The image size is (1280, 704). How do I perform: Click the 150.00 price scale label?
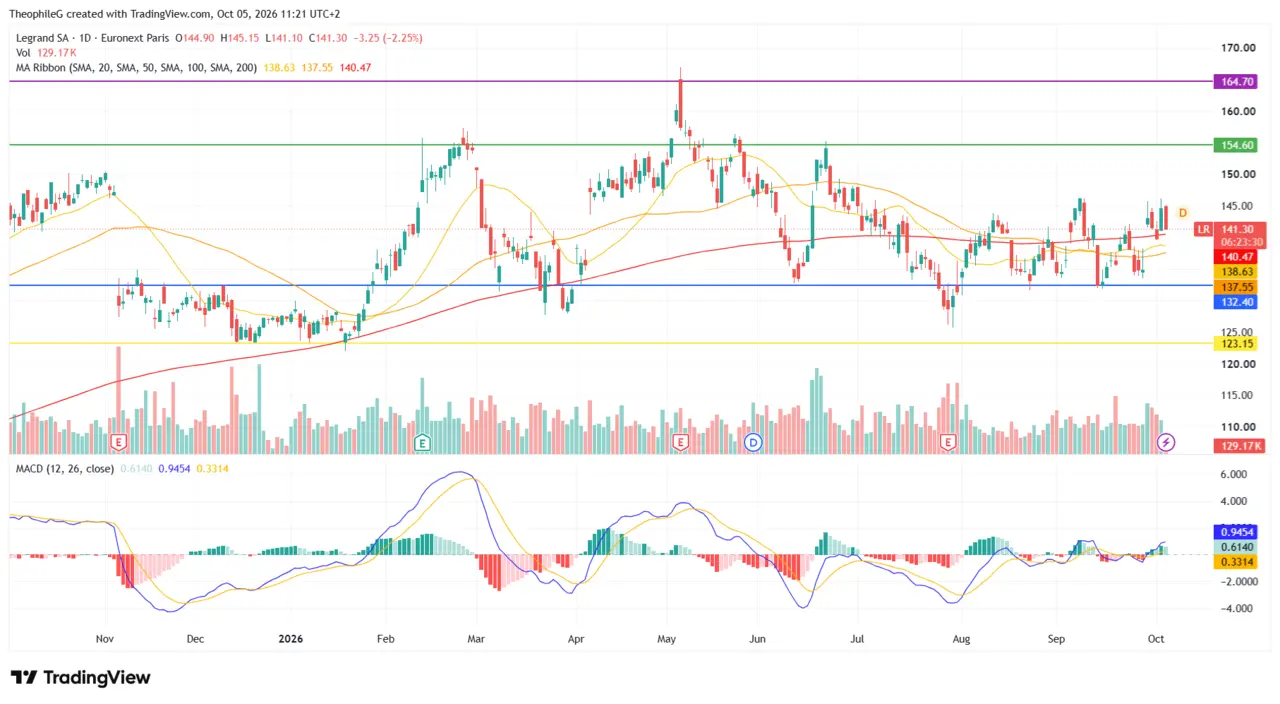[x=1238, y=174]
